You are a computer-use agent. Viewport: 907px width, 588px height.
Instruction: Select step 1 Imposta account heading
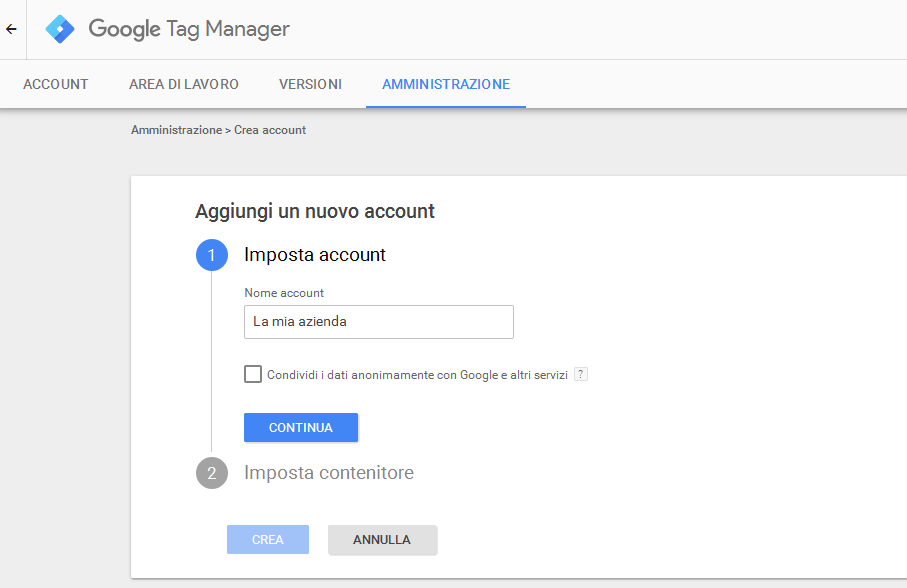(x=315, y=255)
